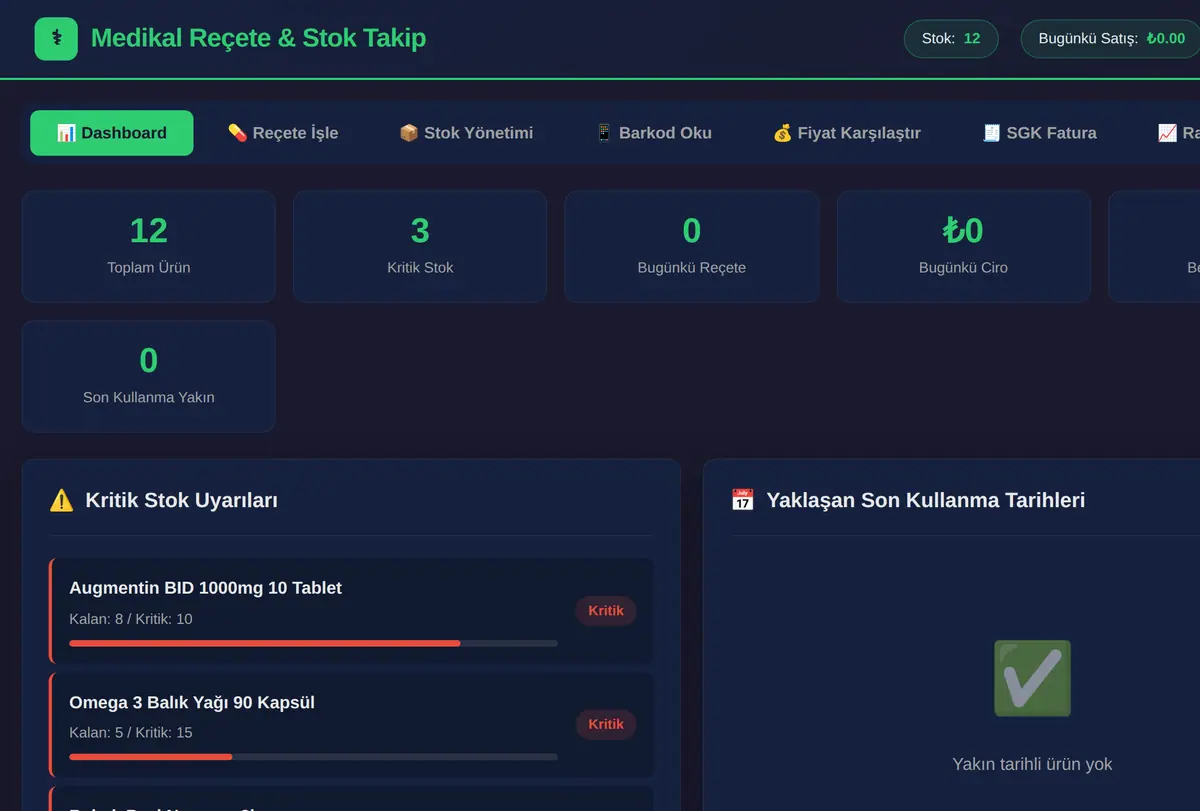Click Augmentin BID 1000mg 10 Tablet item

352,610
